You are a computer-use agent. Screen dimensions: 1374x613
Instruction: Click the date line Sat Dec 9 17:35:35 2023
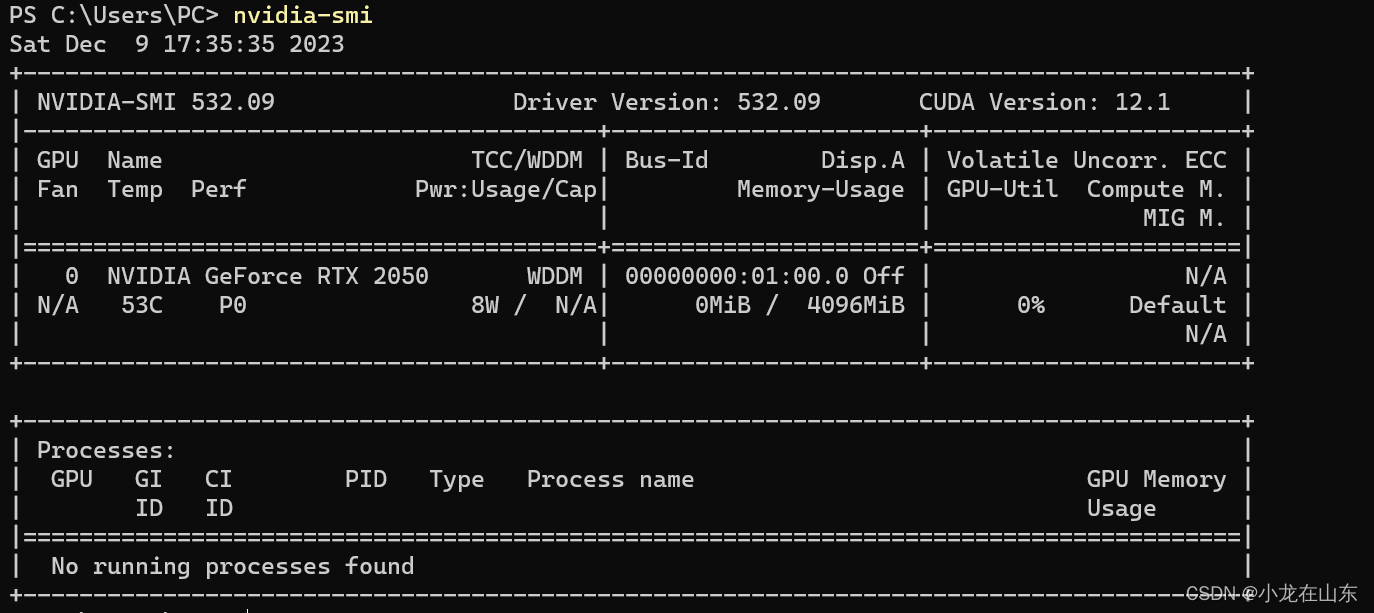[x=177, y=44]
